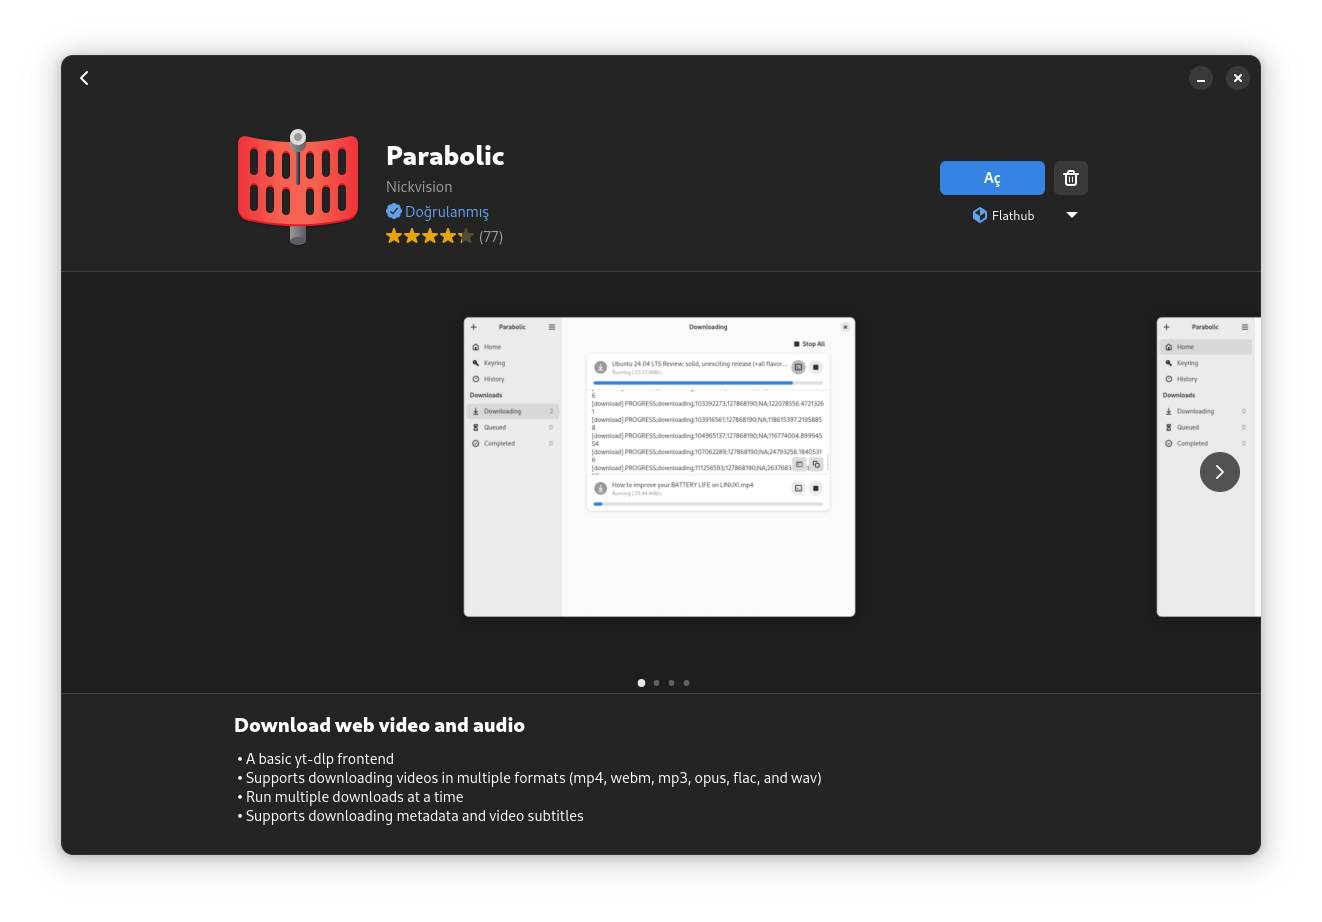Click the "Download web video and audio" heading

click(379, 726)
